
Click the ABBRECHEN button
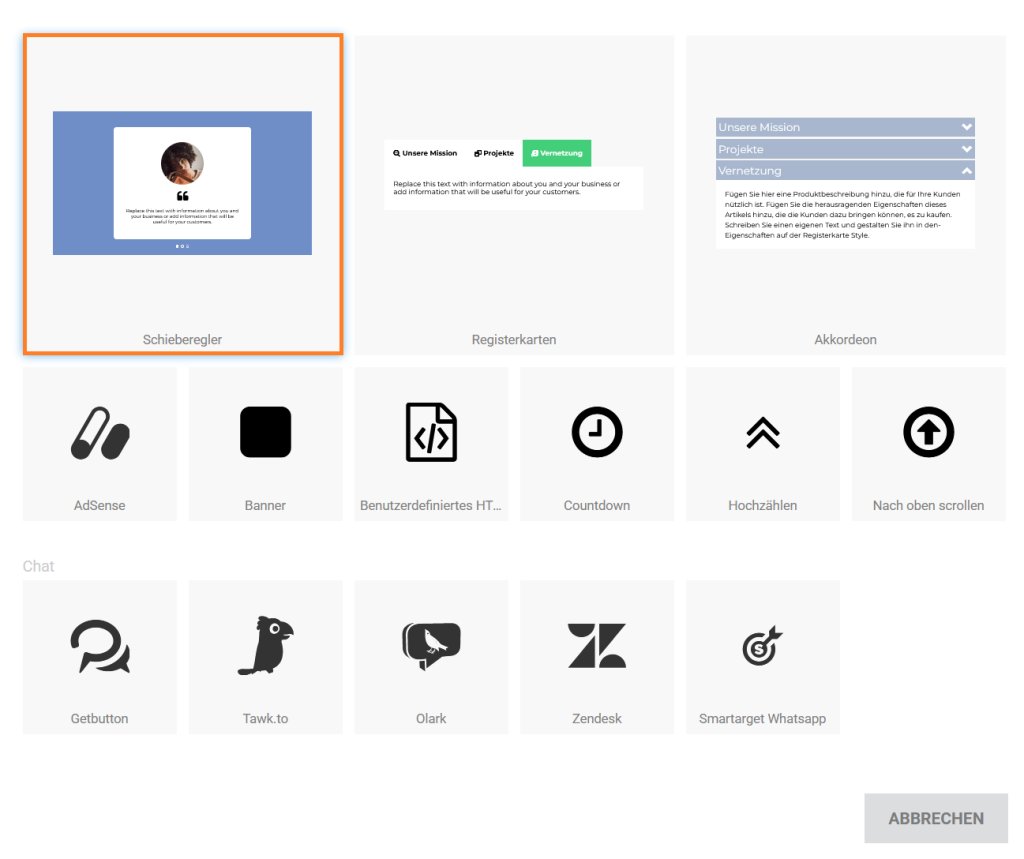(935, 818)
